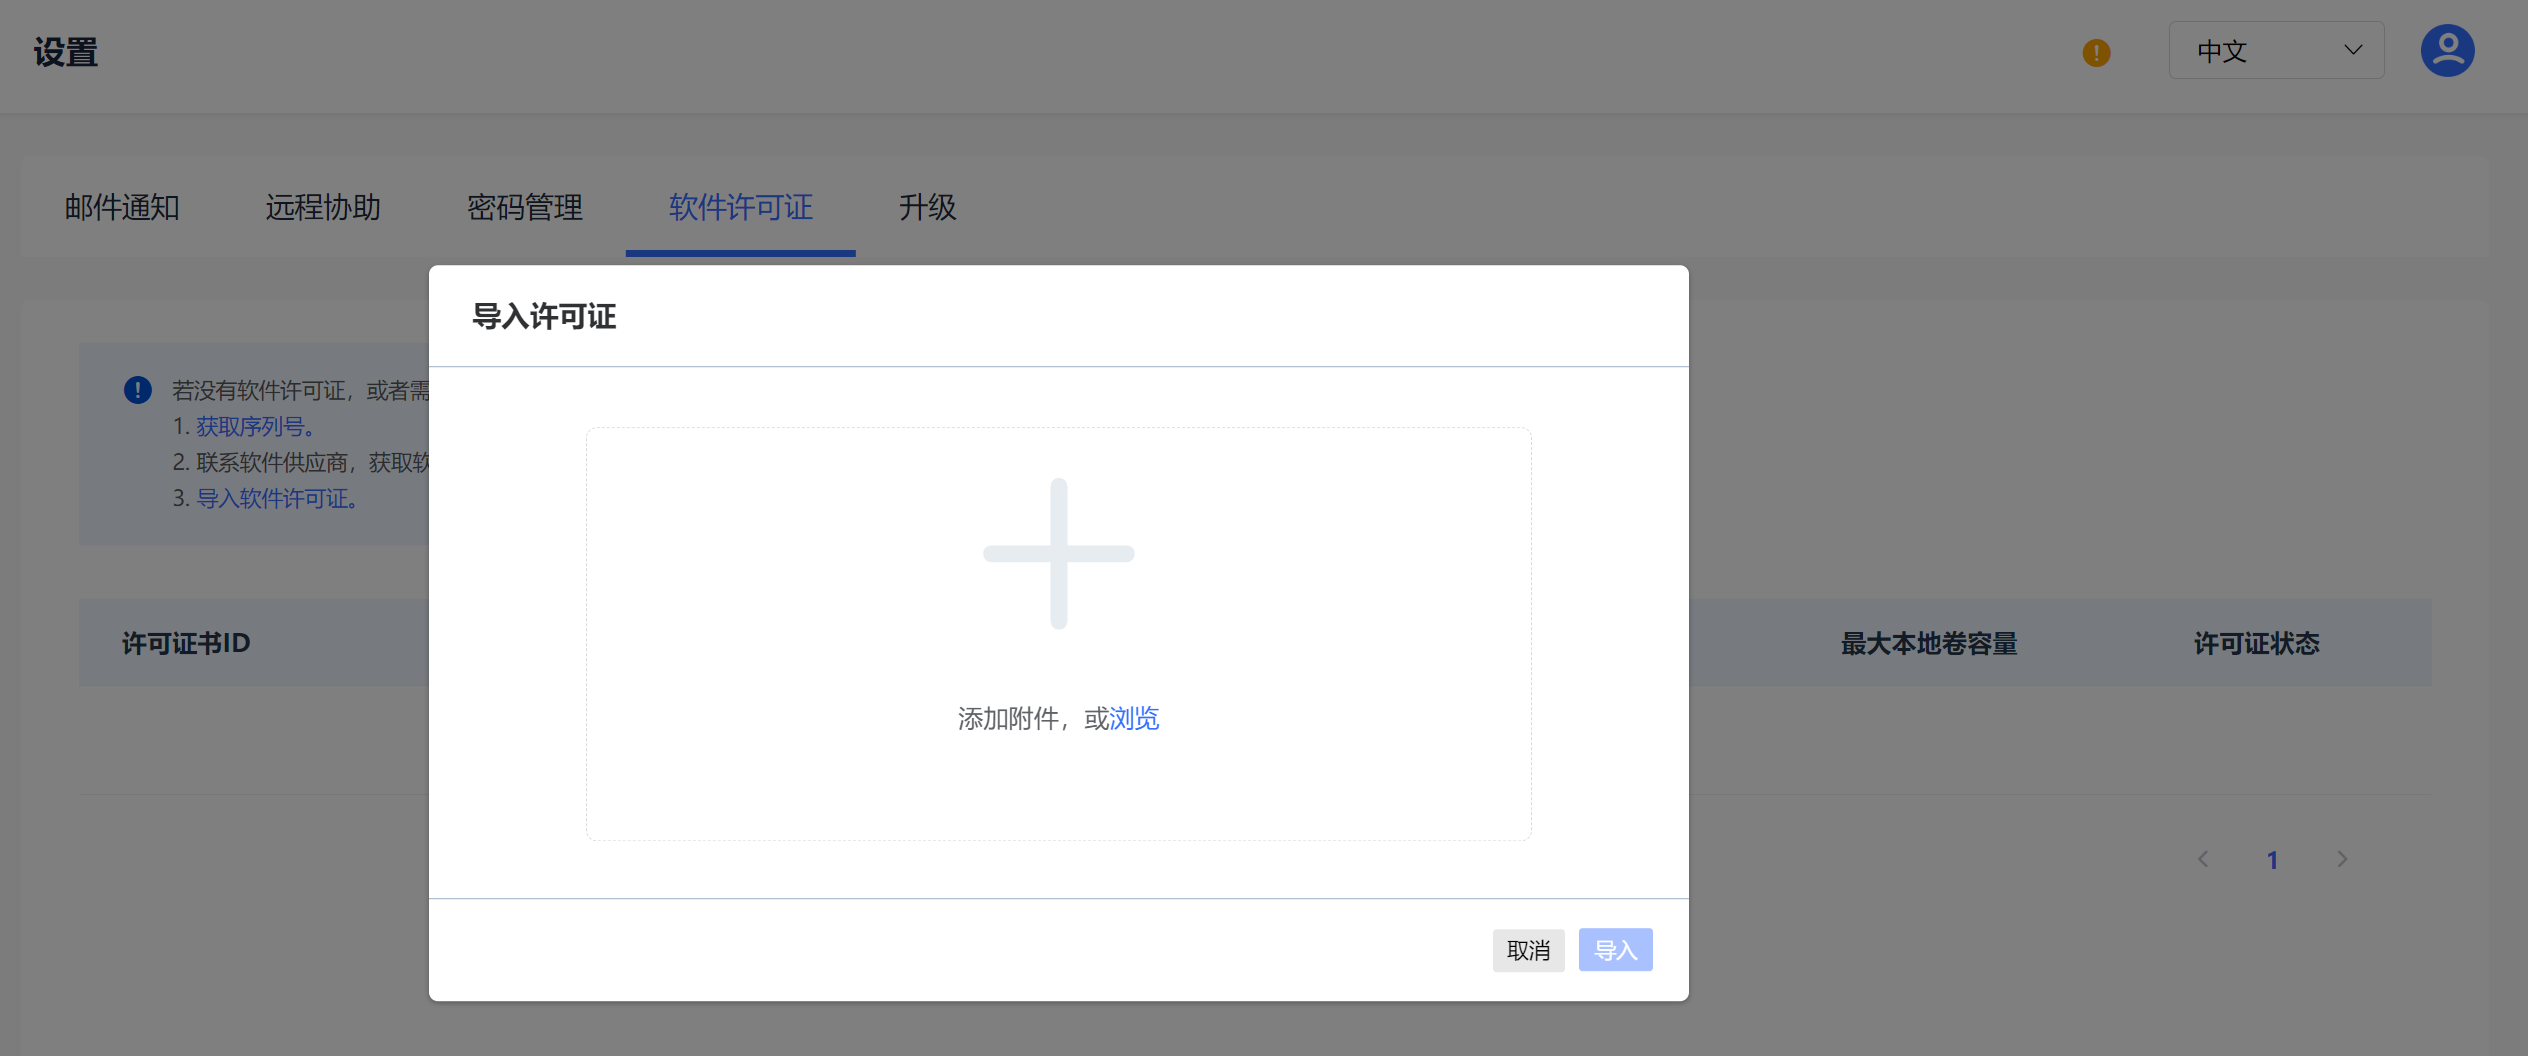Open the user account avatar icon
This screenshot has height=1056, width=2528.
click(x=2447, y=50)
